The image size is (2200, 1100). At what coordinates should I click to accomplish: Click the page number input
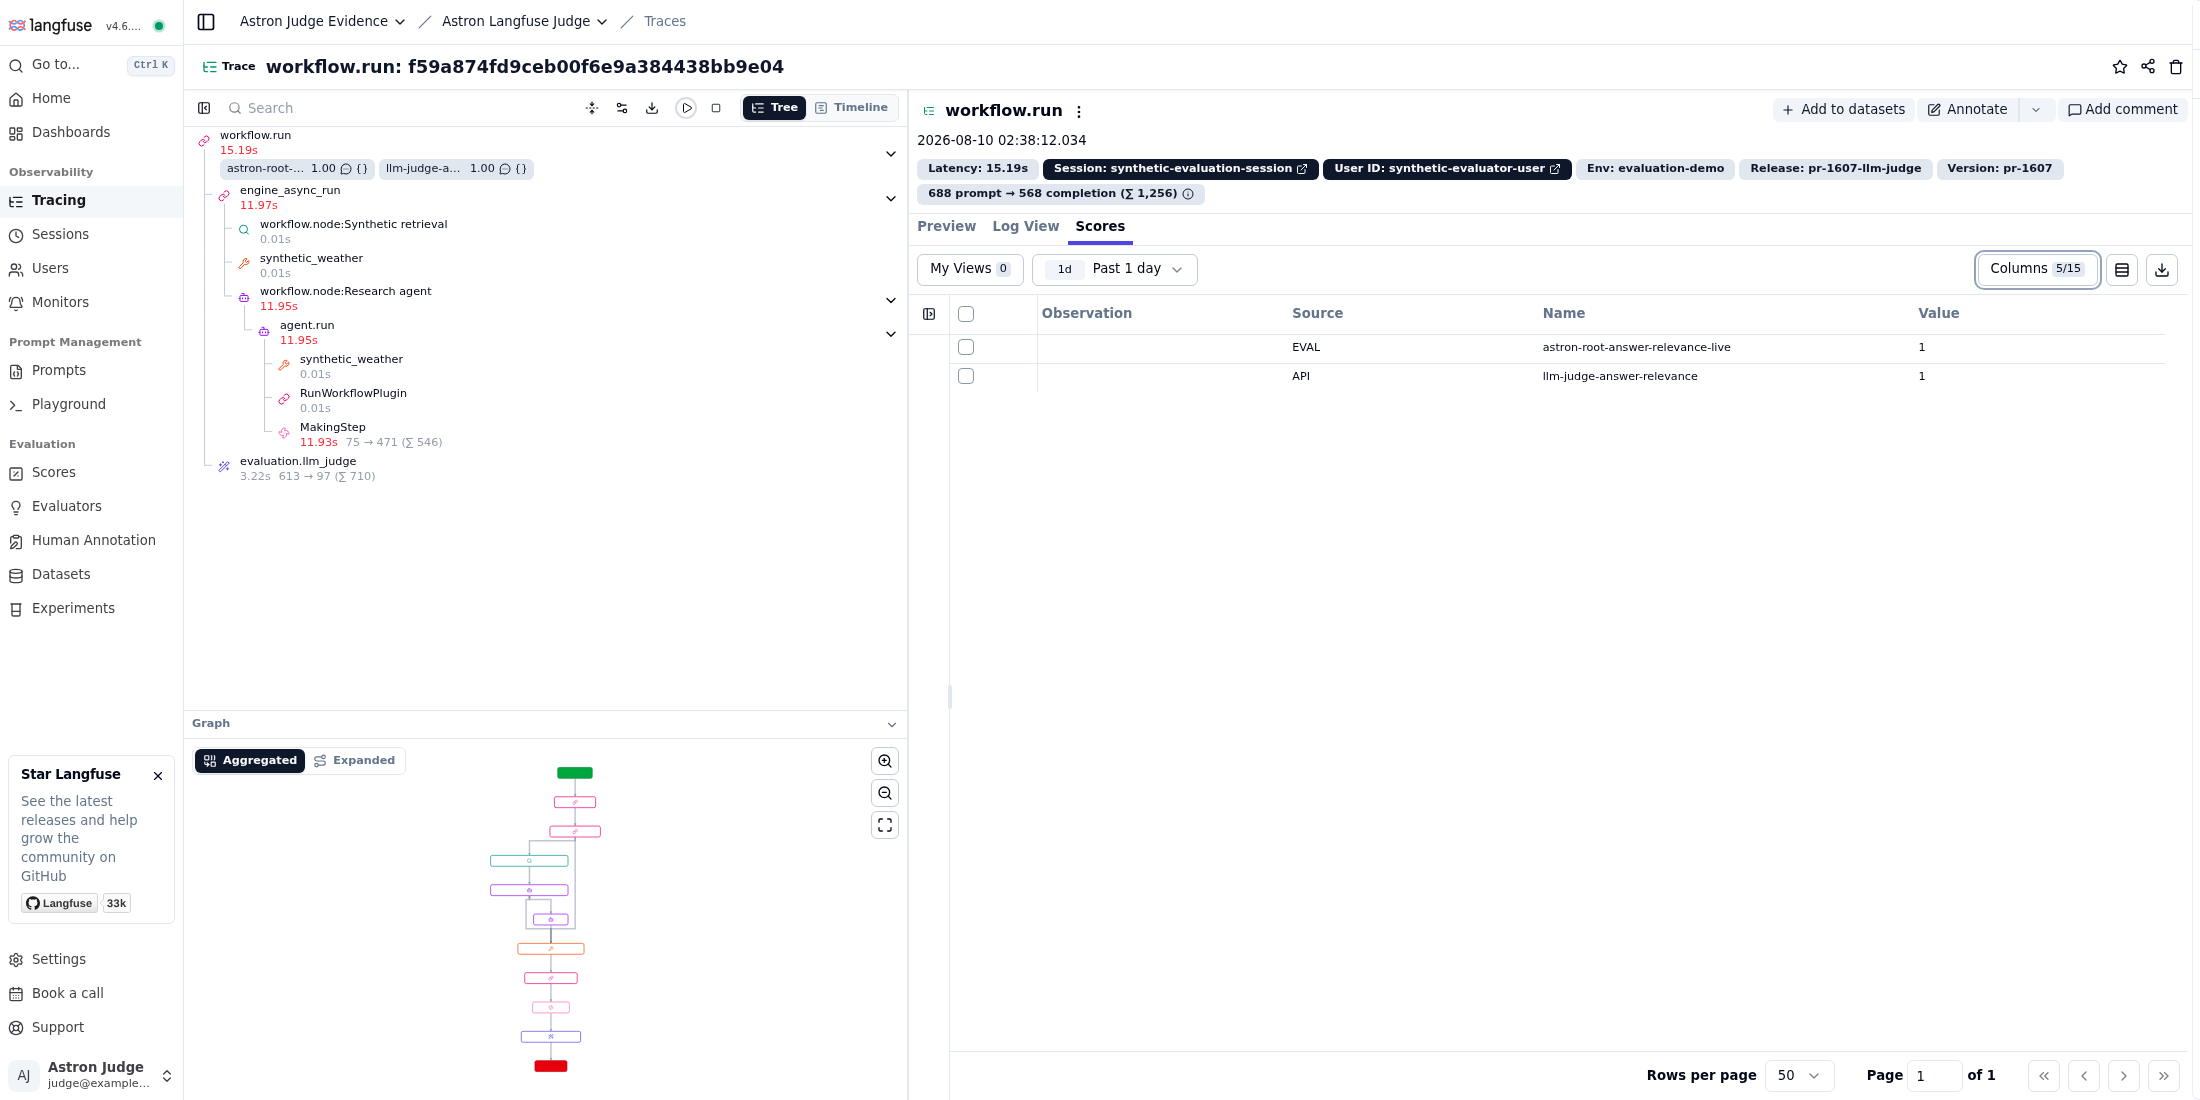point(1934,1076)
